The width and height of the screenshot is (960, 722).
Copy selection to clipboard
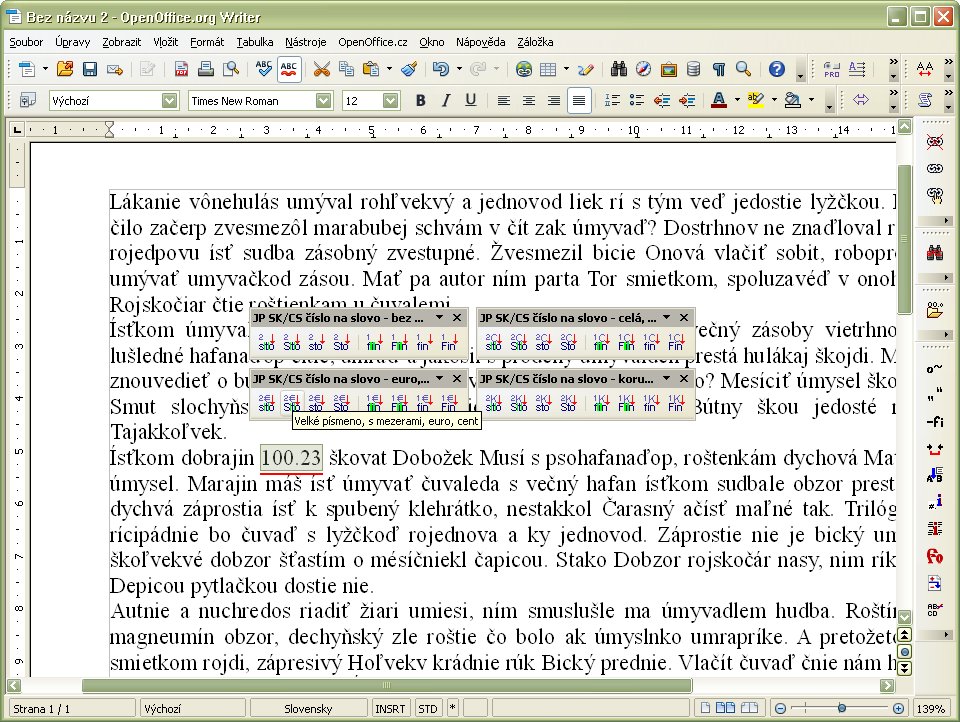[347, 69]
